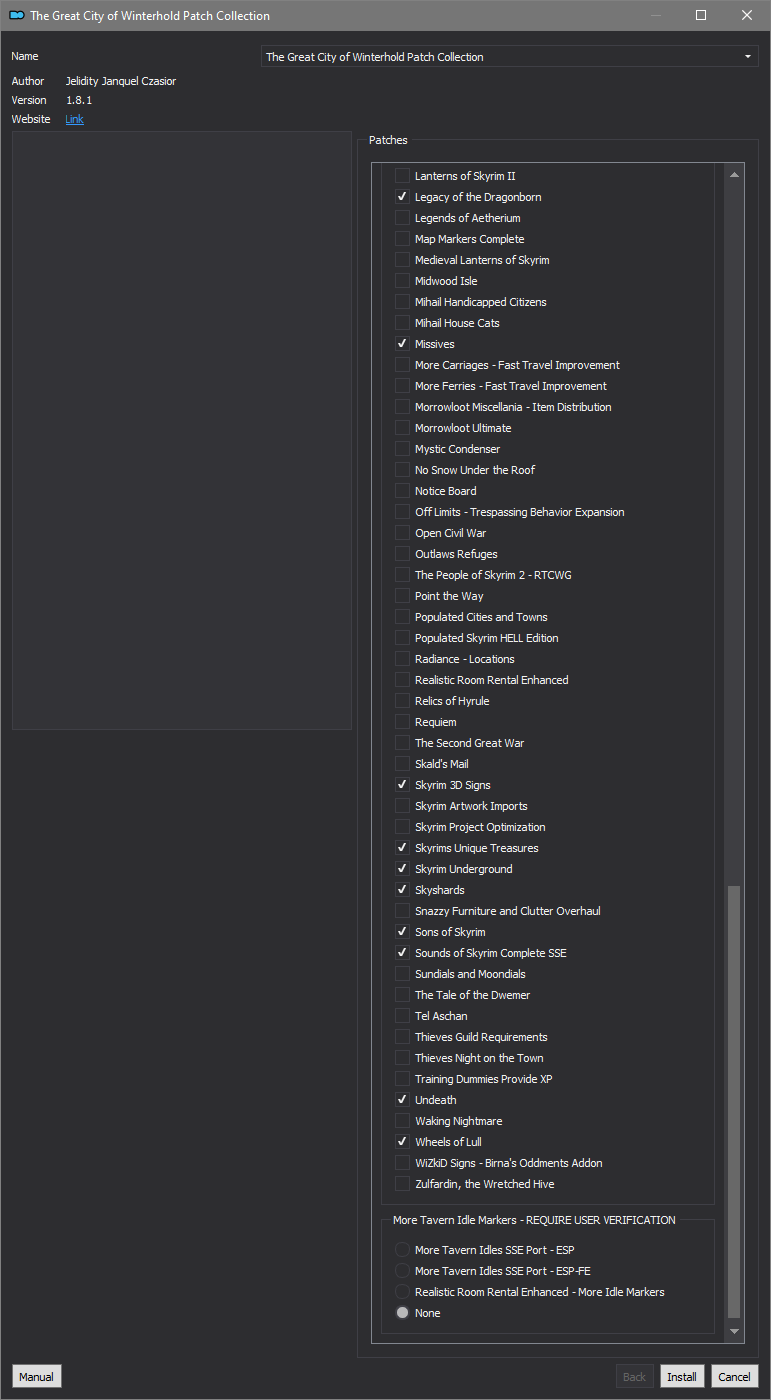The height and width of the screenshot is (1400, 771).
Task: Close the installer window
Action: coord(747,15)
